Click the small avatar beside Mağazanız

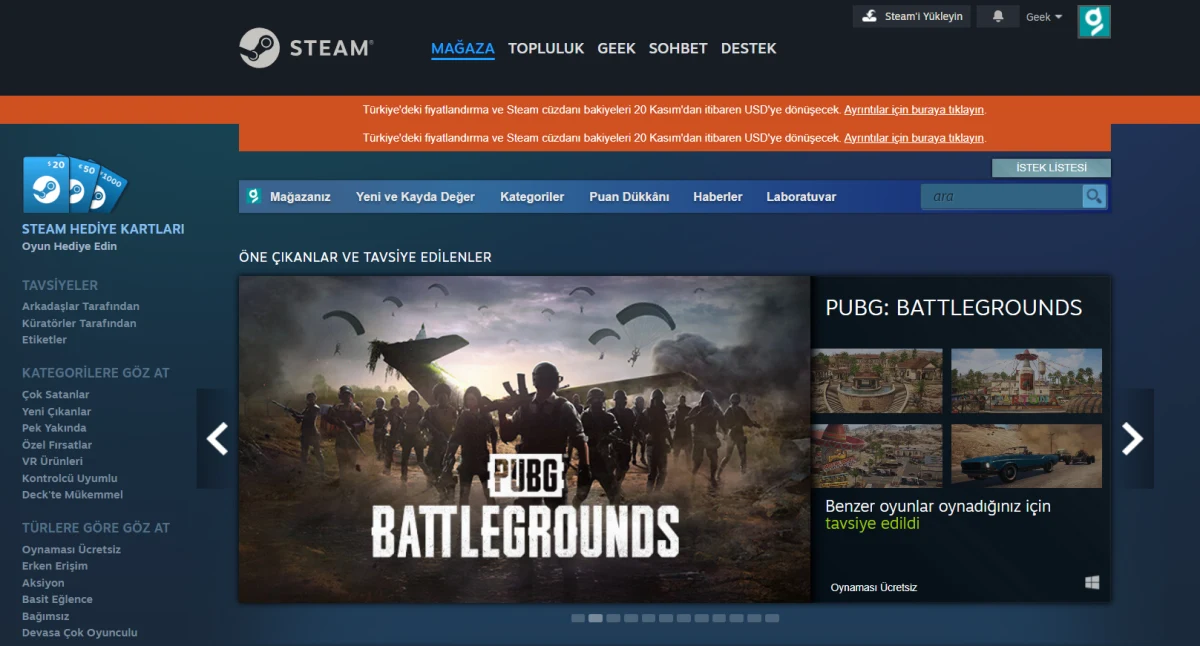click(254, 196)
